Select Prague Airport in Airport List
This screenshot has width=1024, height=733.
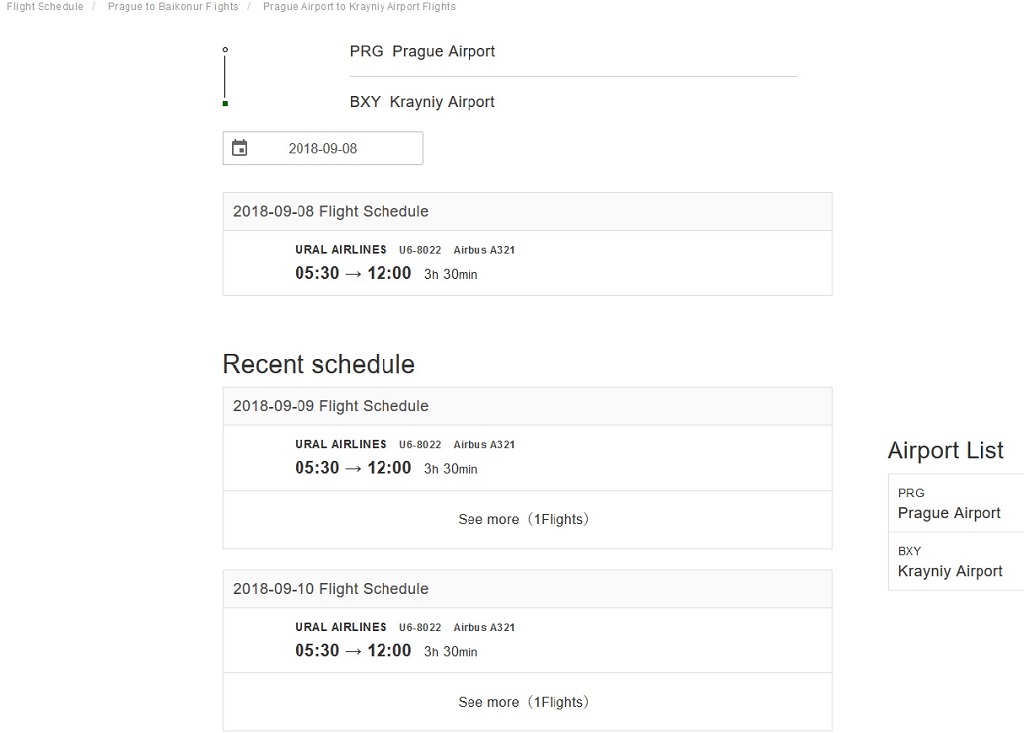click(956, 503)
